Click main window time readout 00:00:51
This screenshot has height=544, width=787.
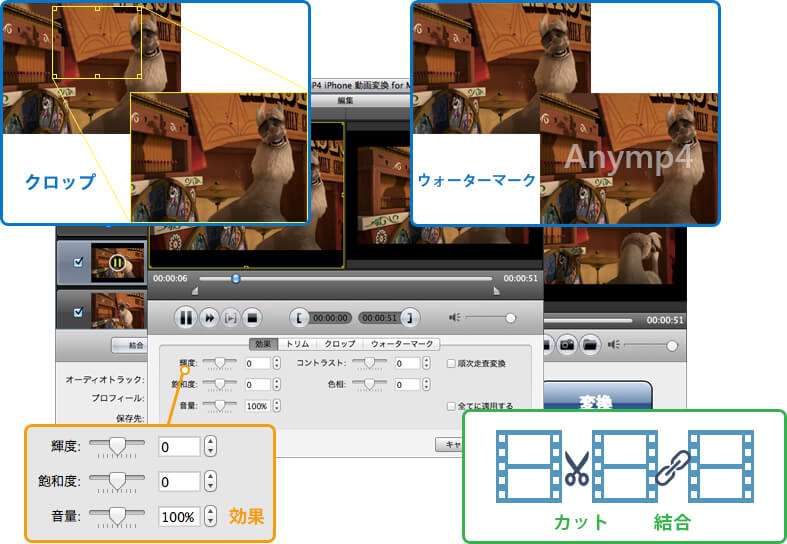click(x=665, y=320)
